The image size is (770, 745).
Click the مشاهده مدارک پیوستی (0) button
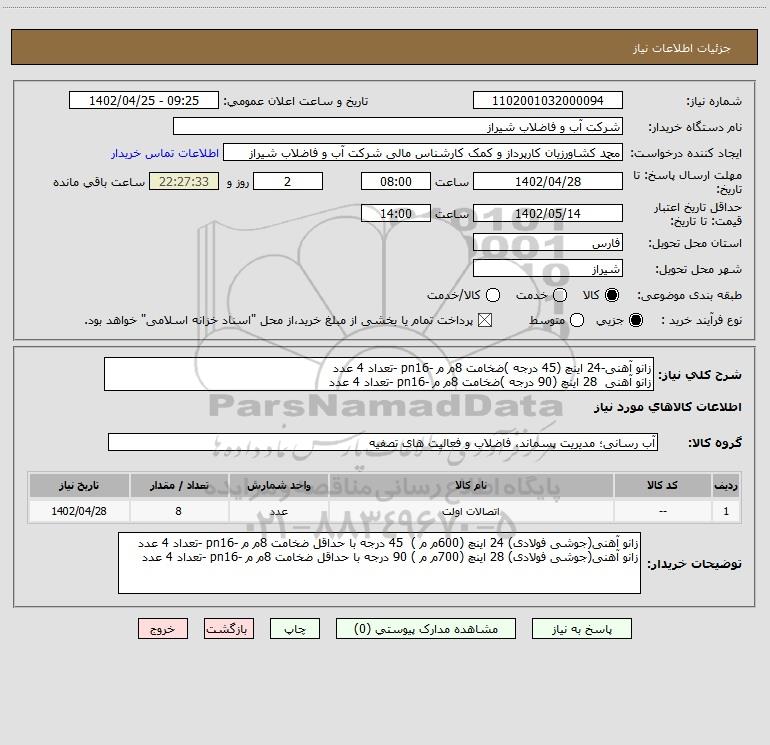point(426,629)
